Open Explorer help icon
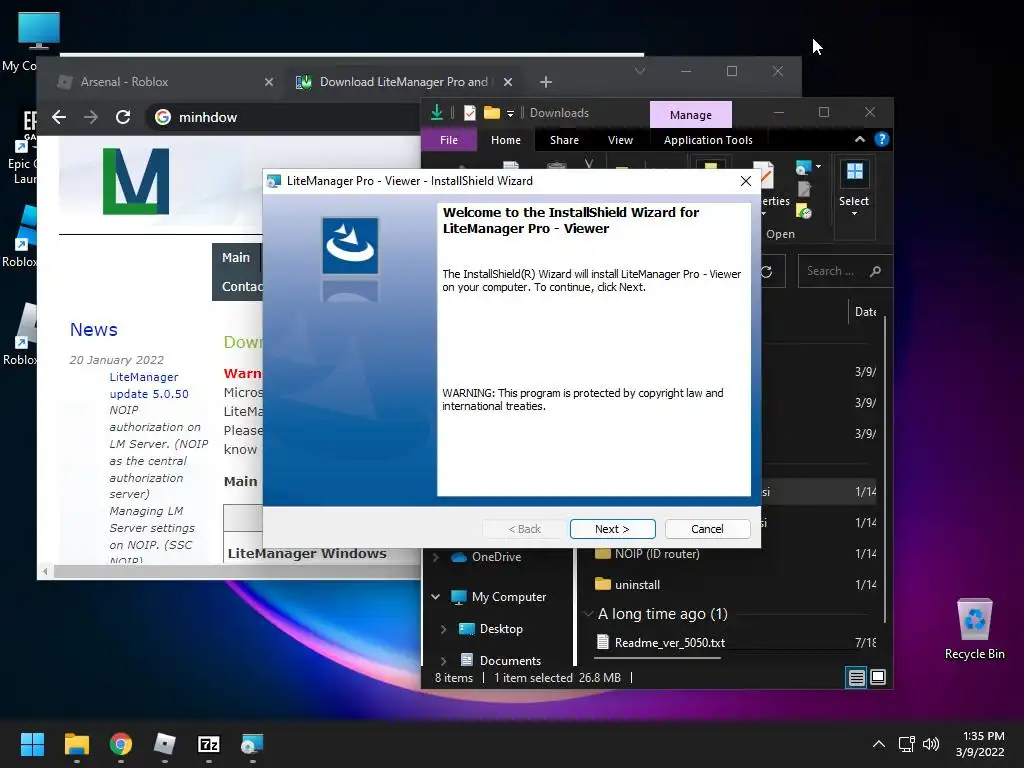The height and width of the screenshot is (768, 1024). click(882, 139)
